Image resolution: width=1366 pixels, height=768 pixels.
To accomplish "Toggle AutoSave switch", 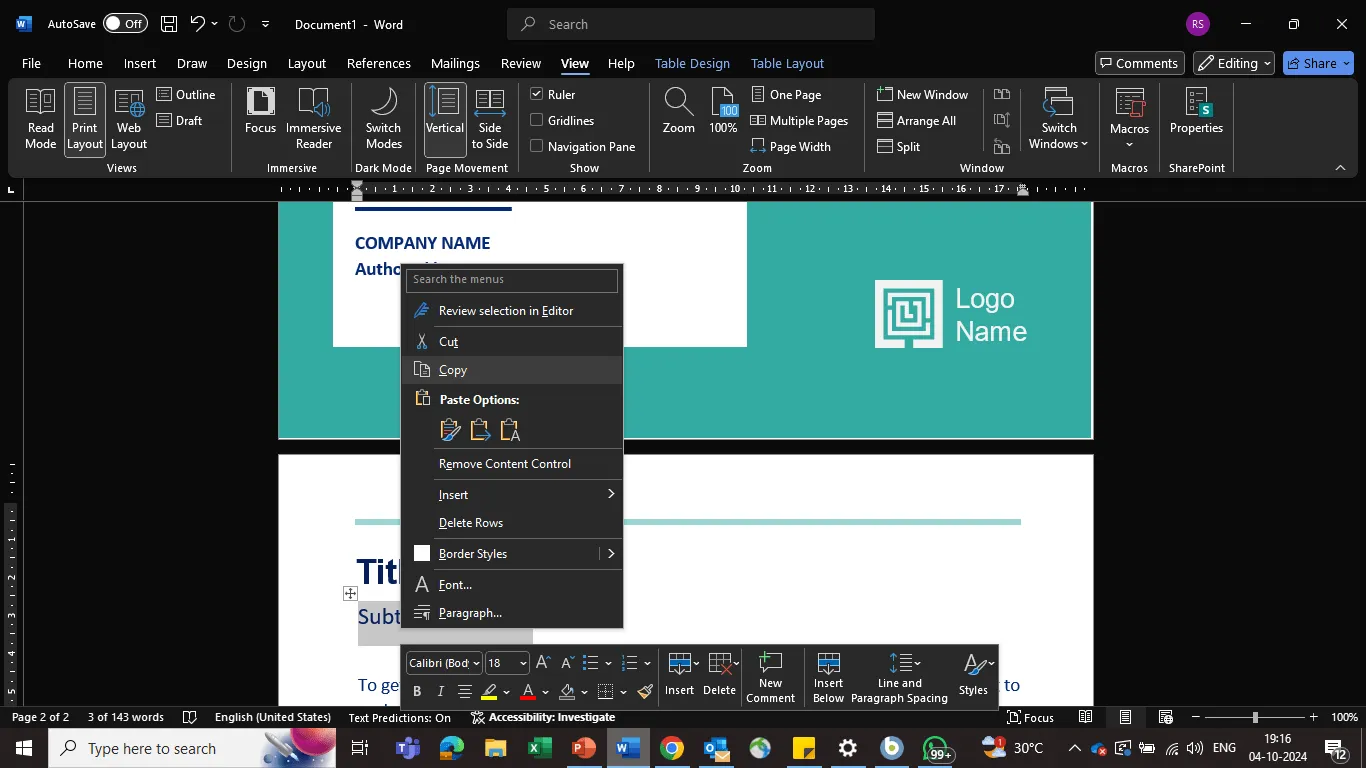I will pyautogui.click(x=125, y=24).
